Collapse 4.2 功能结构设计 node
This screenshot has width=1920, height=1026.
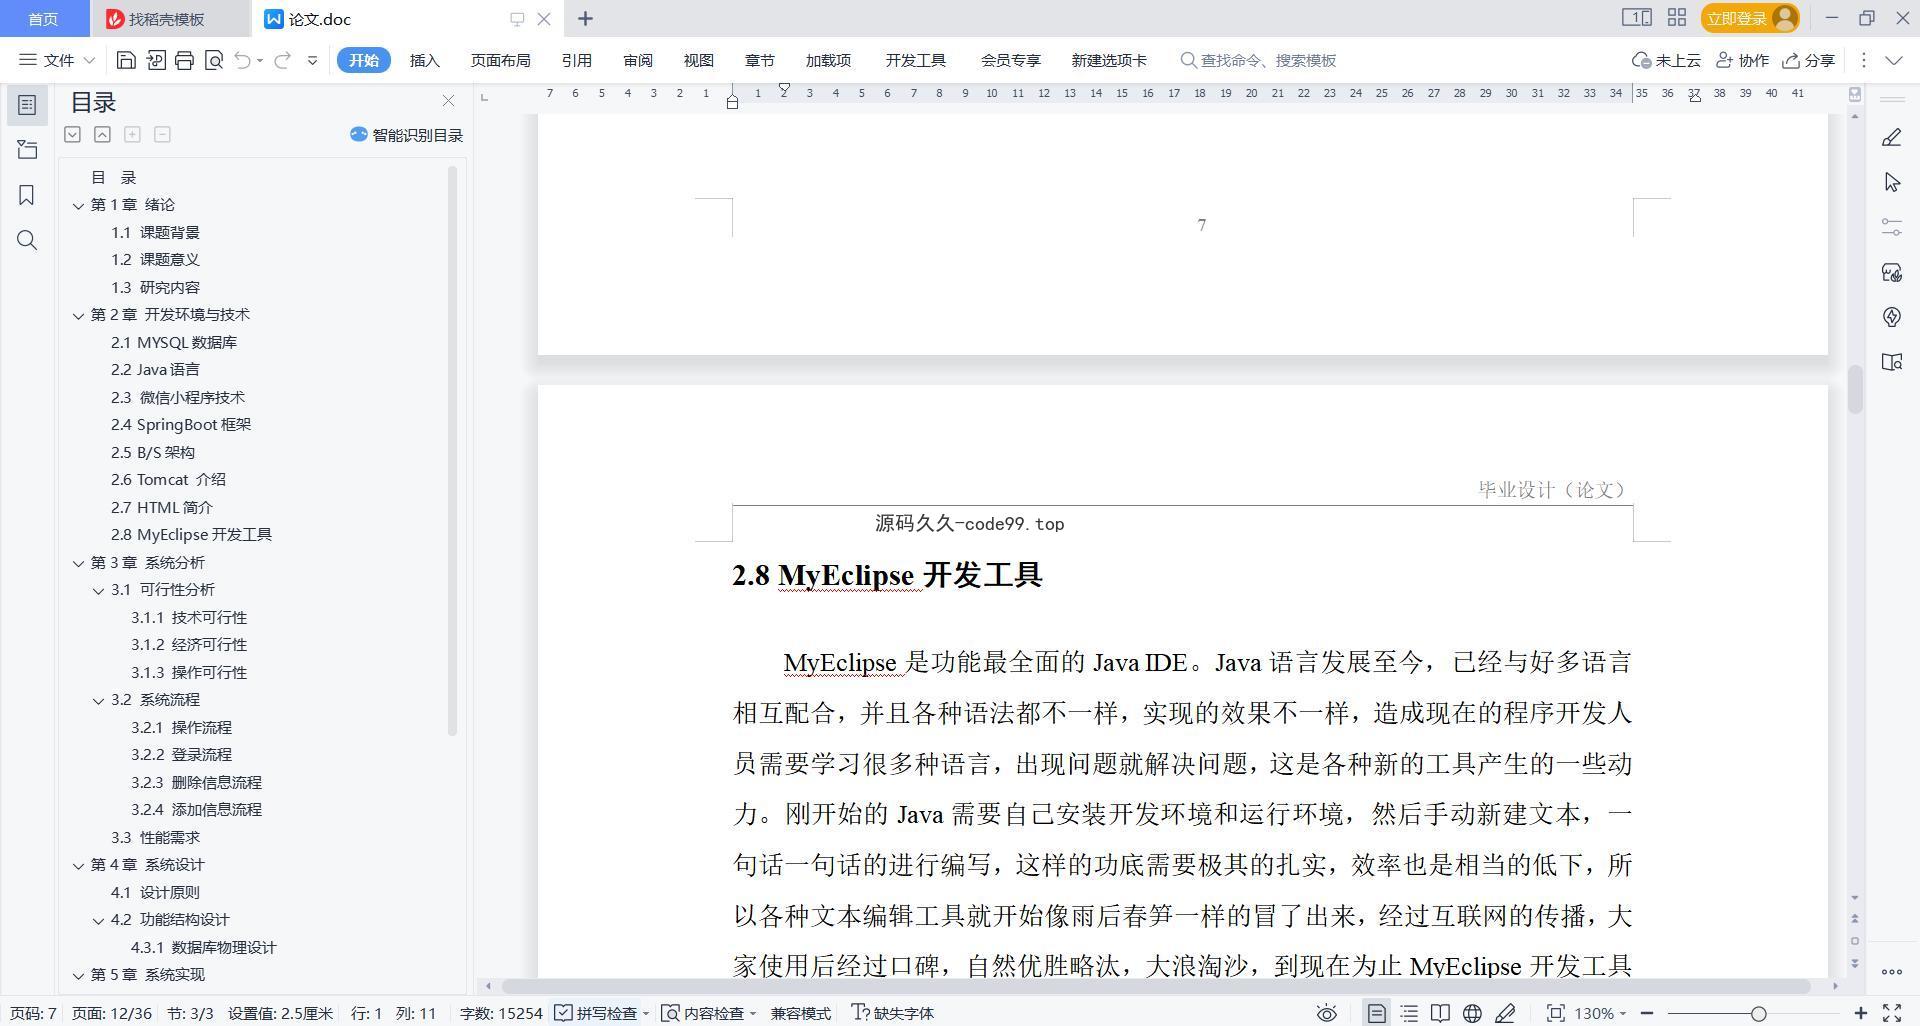98,920
